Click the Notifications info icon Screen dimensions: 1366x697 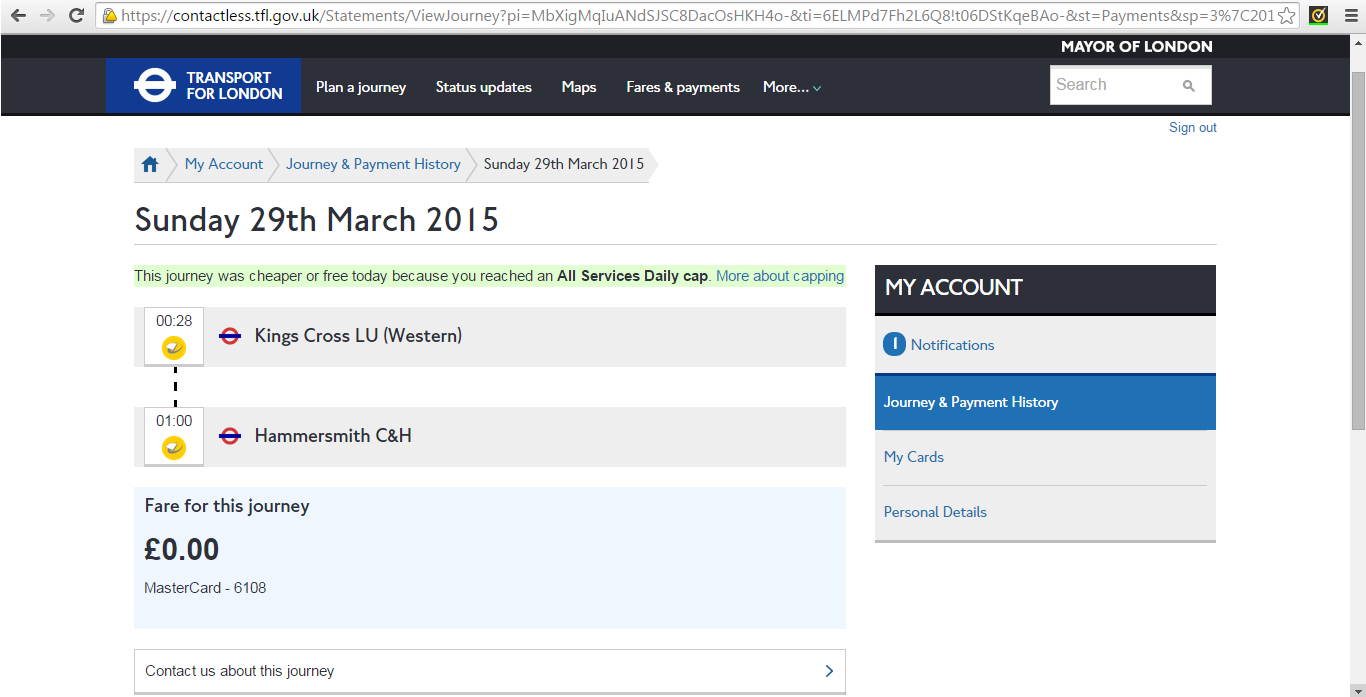point(894,345)
